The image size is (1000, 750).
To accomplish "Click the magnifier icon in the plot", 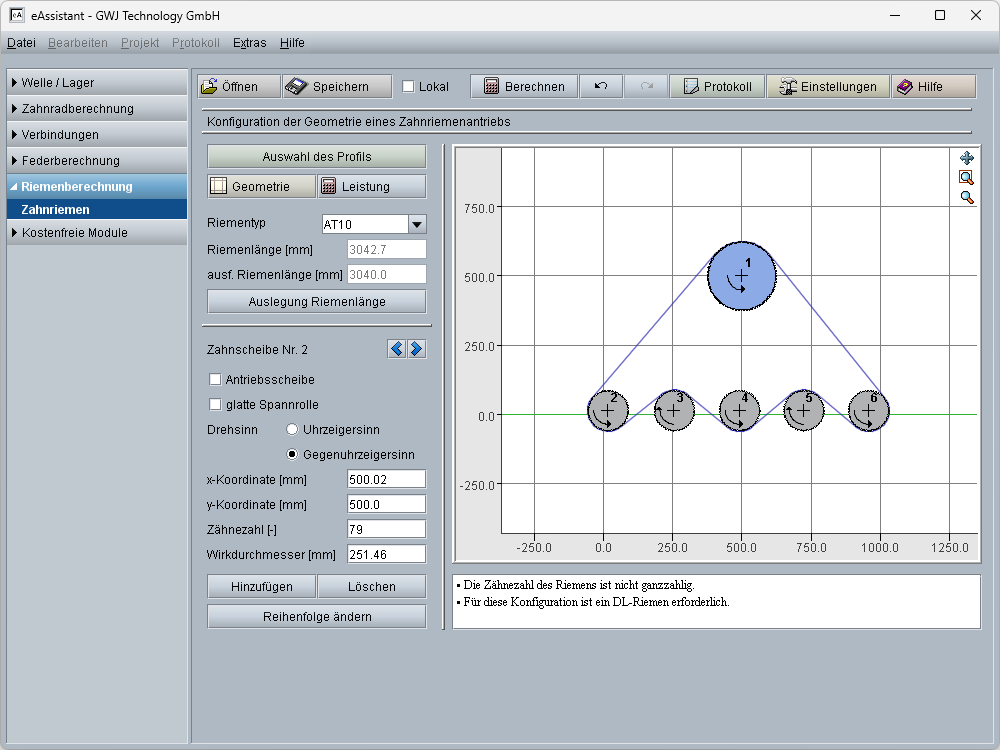I will [x=966, y=197].
